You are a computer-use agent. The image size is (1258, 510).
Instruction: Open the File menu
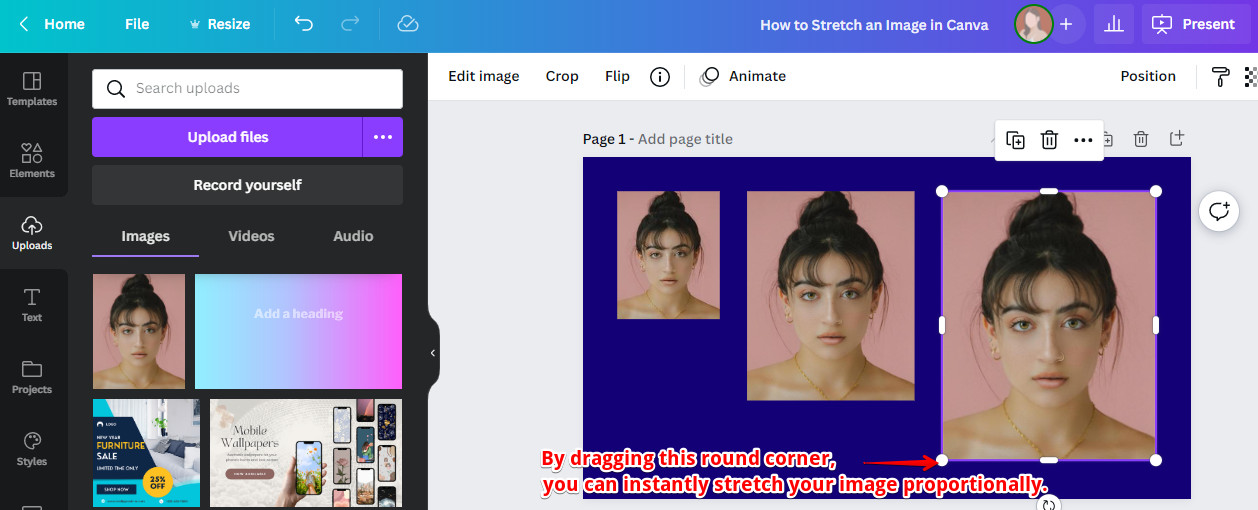pos(137,24)
